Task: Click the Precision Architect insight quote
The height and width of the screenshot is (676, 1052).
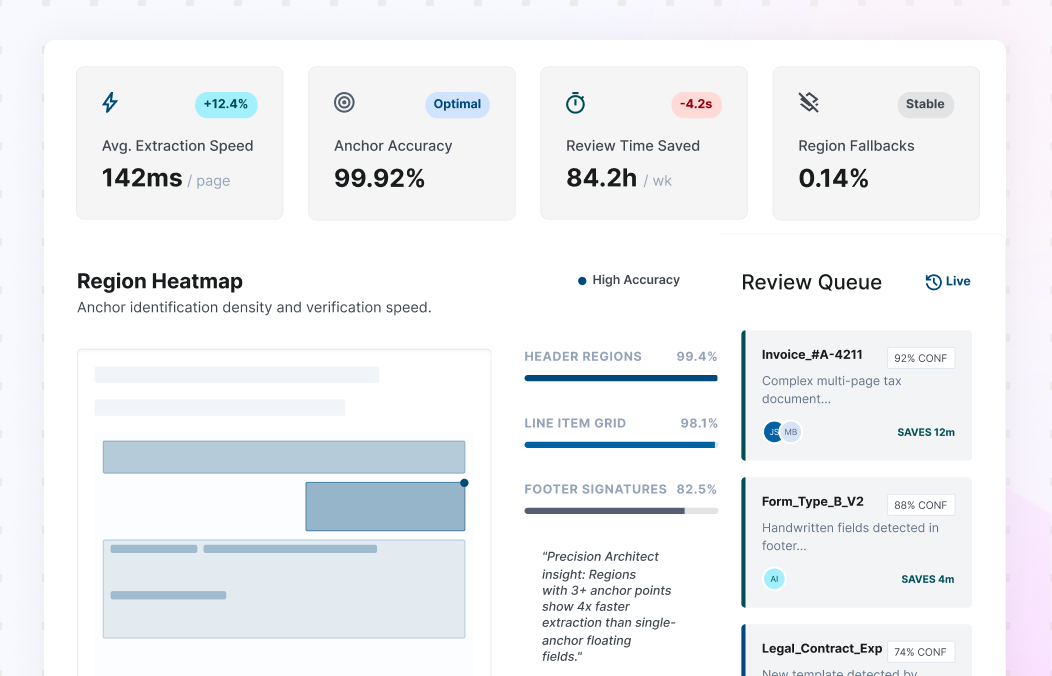Action: tap(609, 606)
